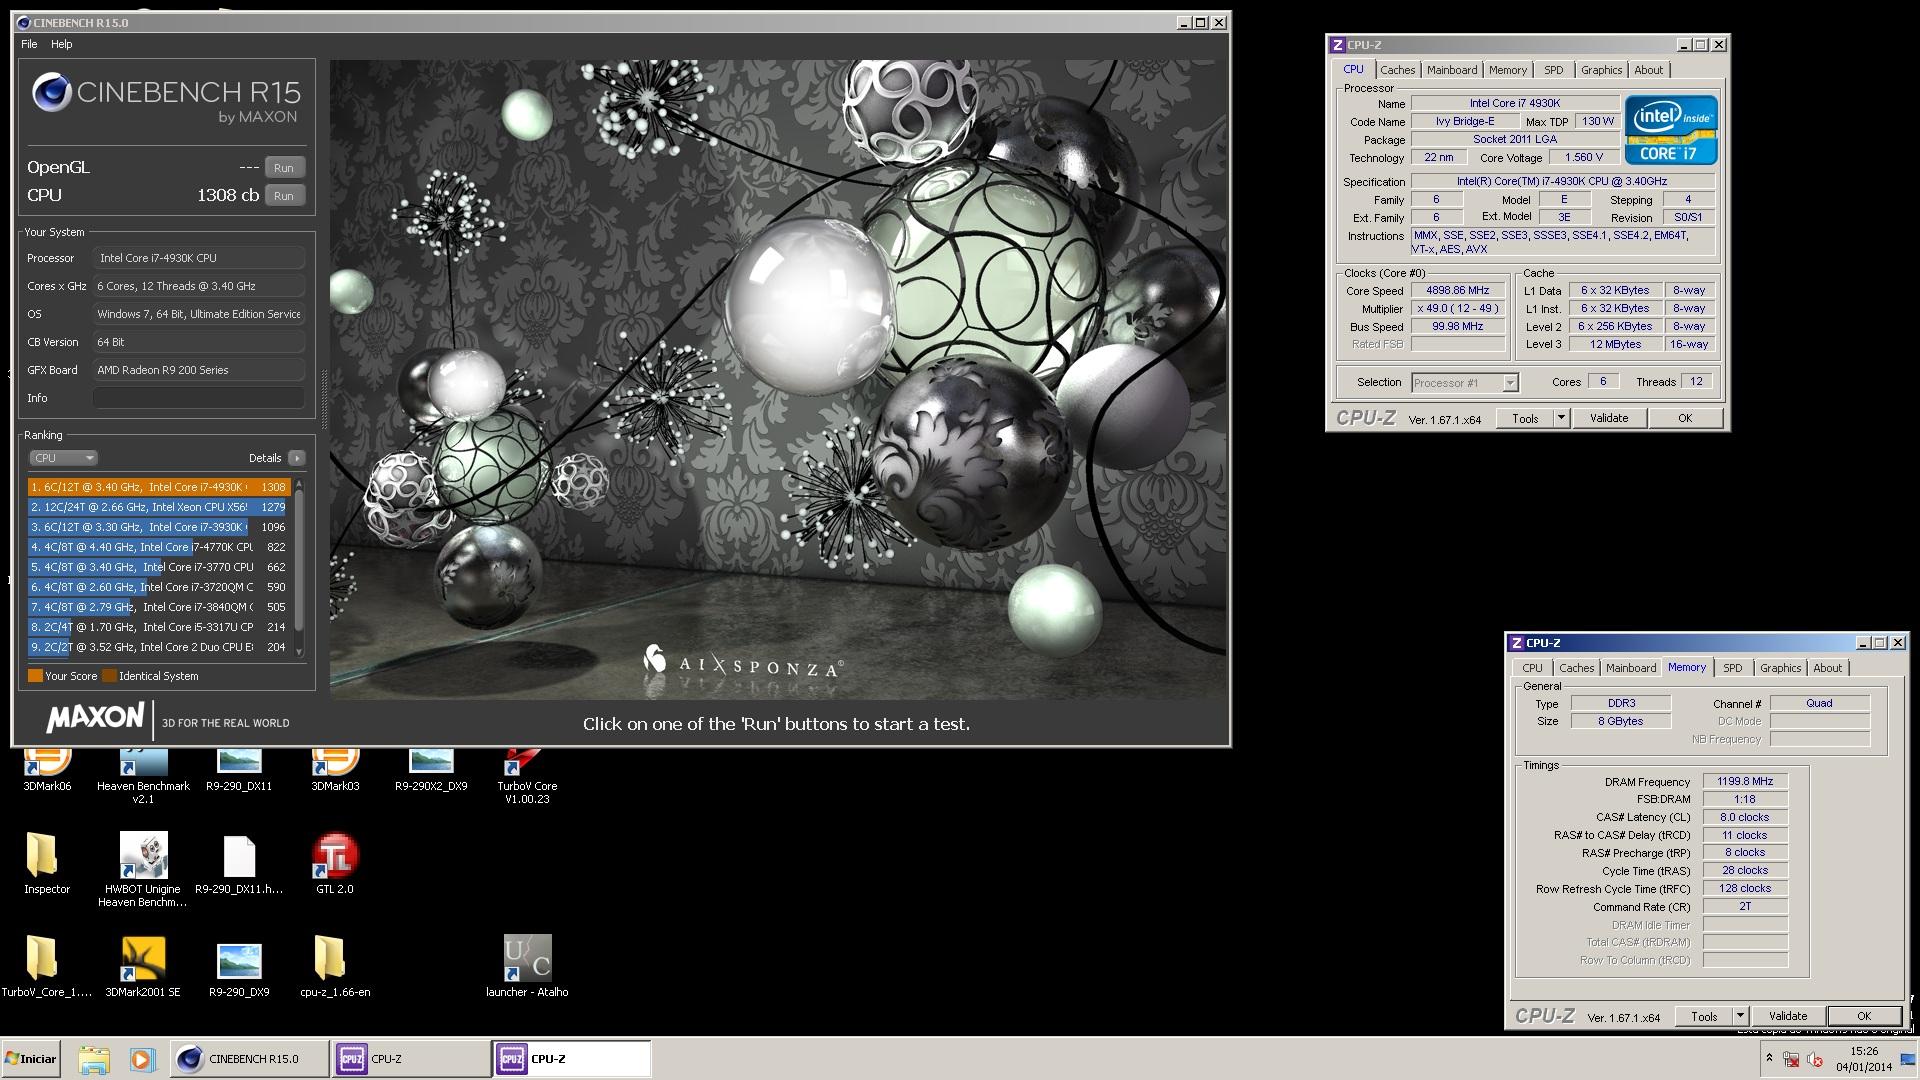Image resolution: width=1920 pixels, height=1080 pixels.
Task: Expand ranking Details arrow button
Action: pyautogui.click(x=296, y=458)
